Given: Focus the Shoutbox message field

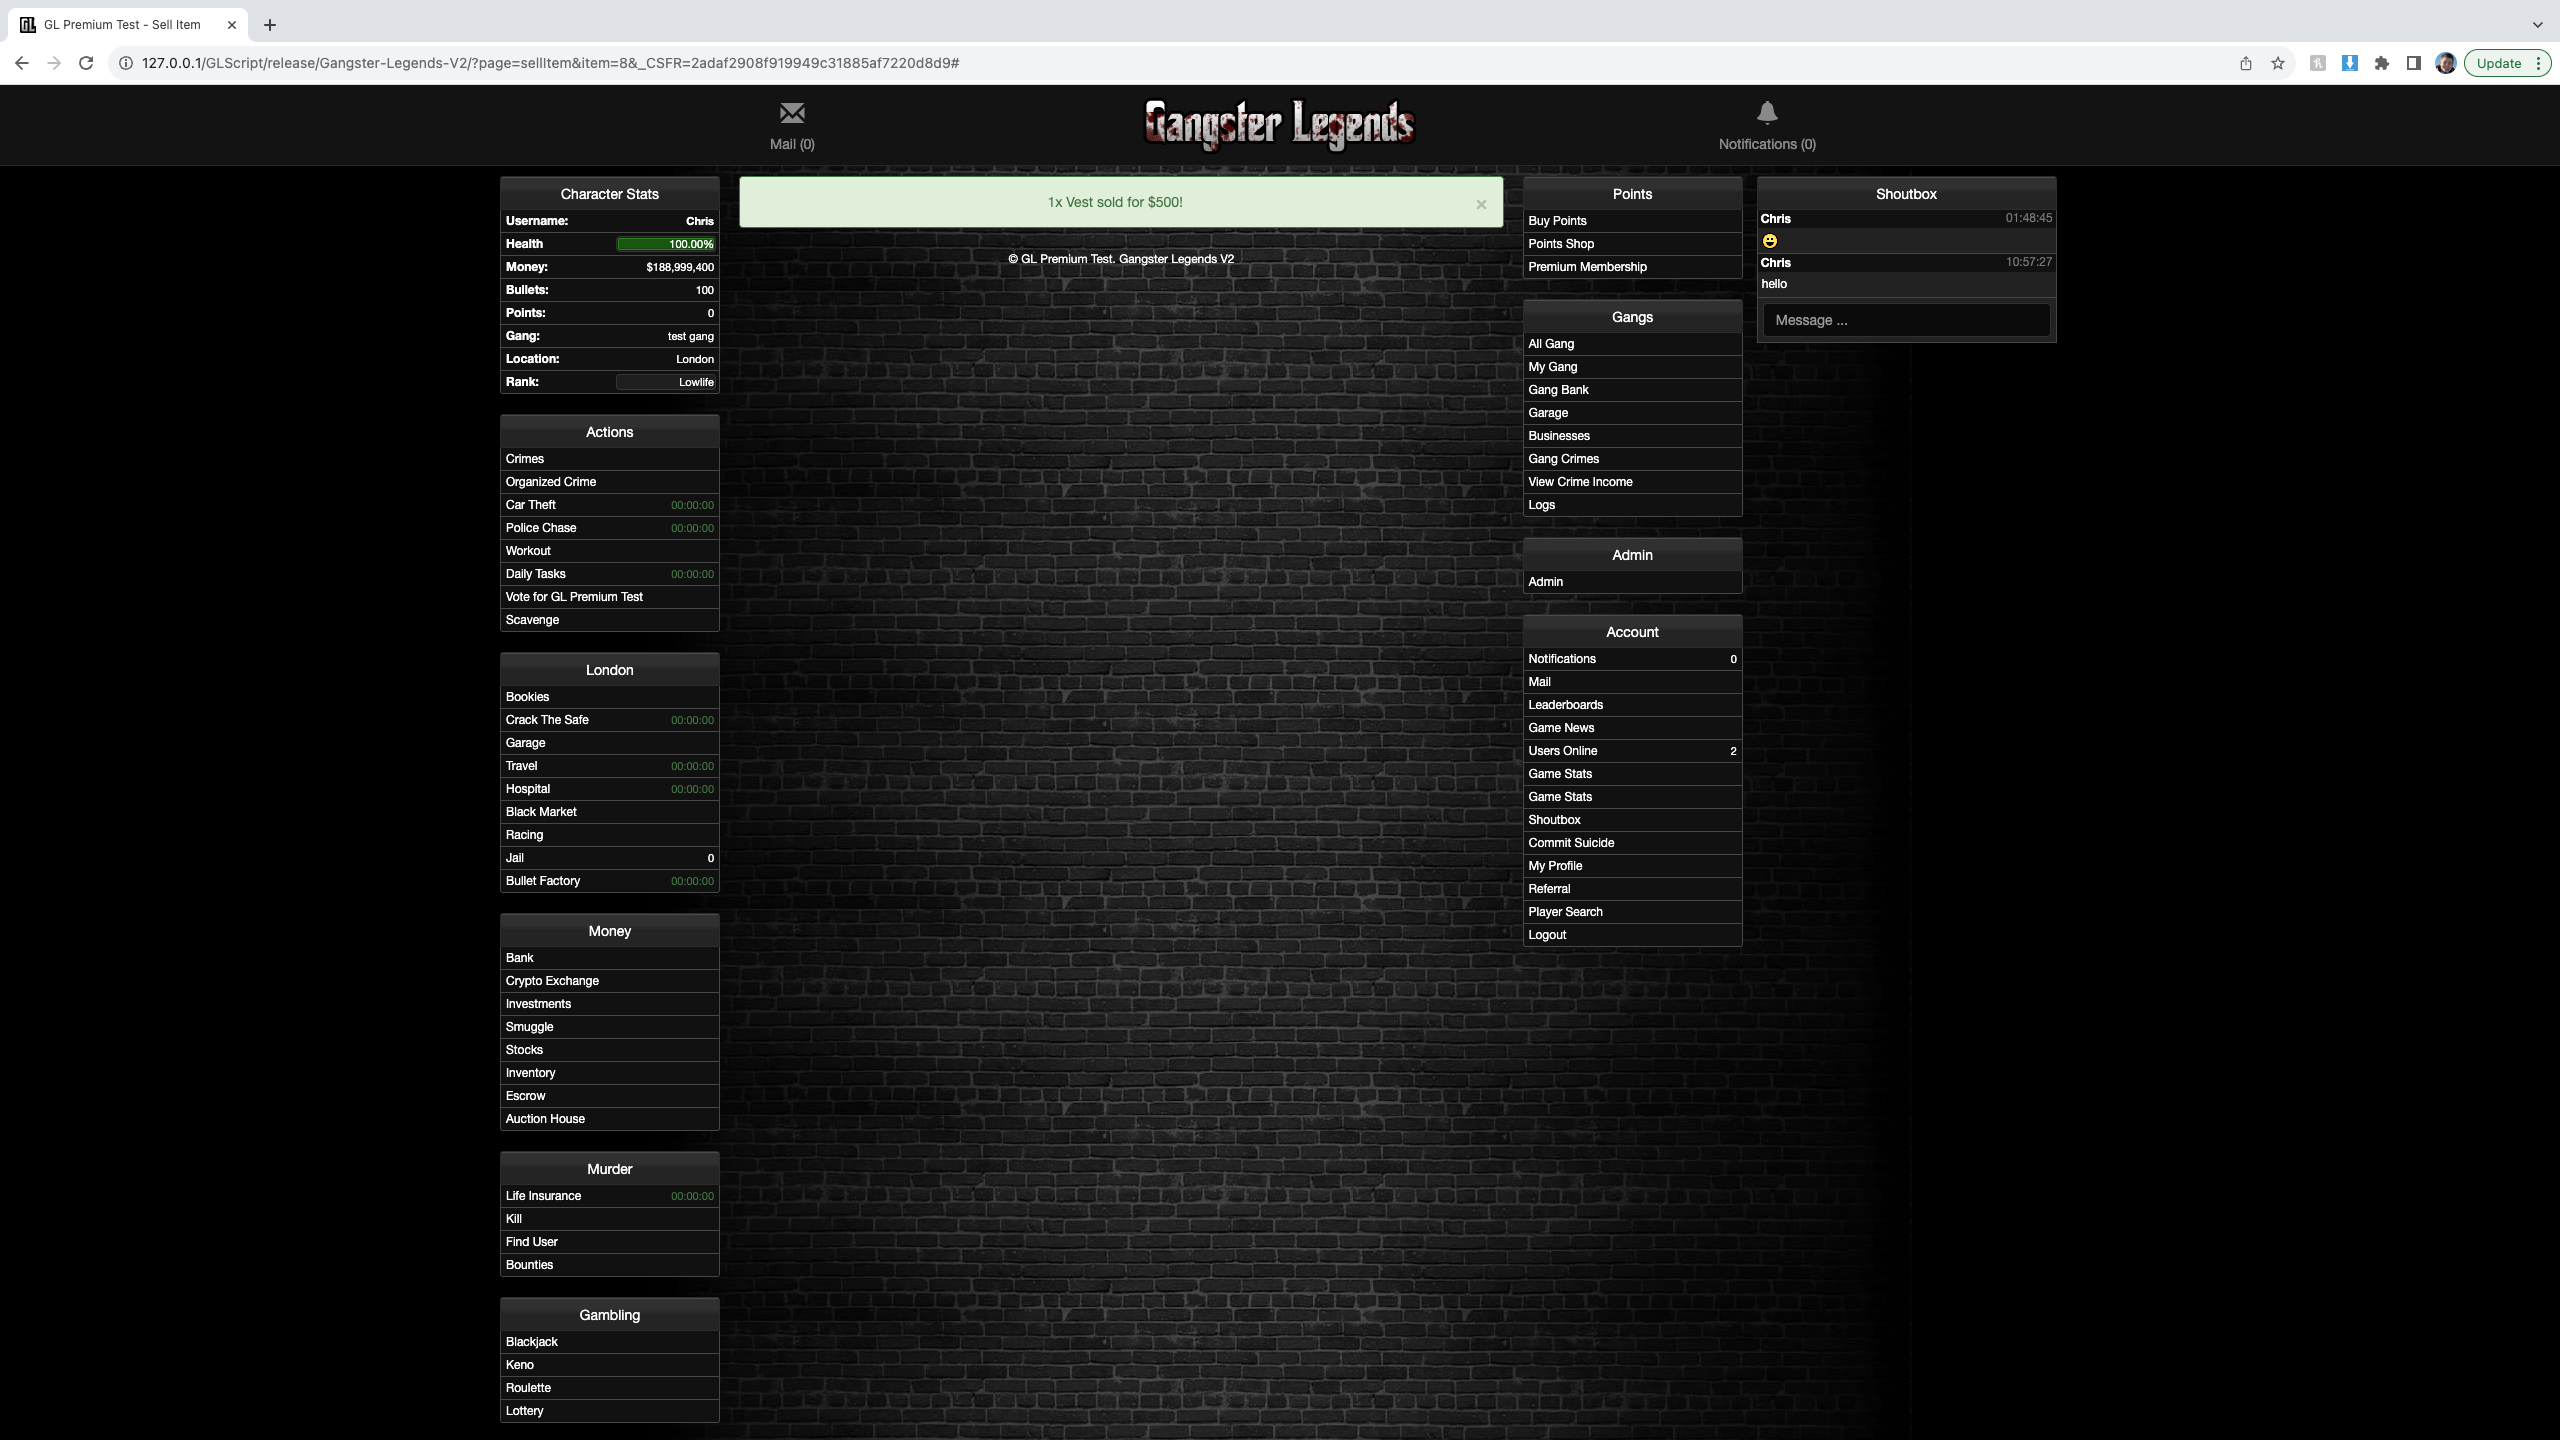Looking at the screenshot, I should coord(1905,320).
